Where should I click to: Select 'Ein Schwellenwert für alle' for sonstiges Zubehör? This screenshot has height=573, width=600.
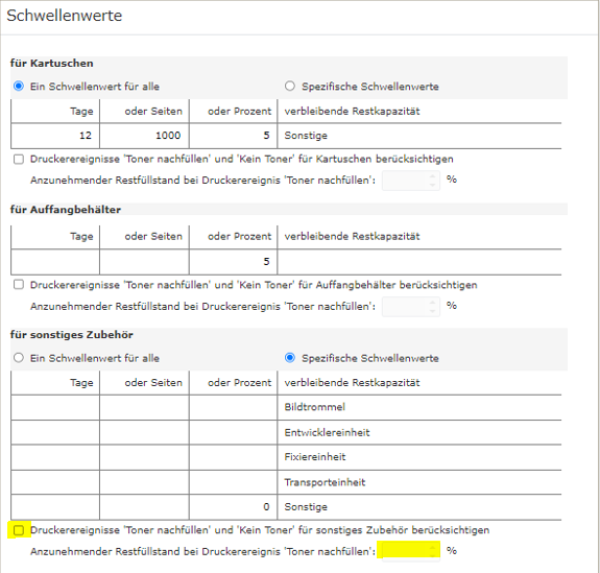coord(18,358)
